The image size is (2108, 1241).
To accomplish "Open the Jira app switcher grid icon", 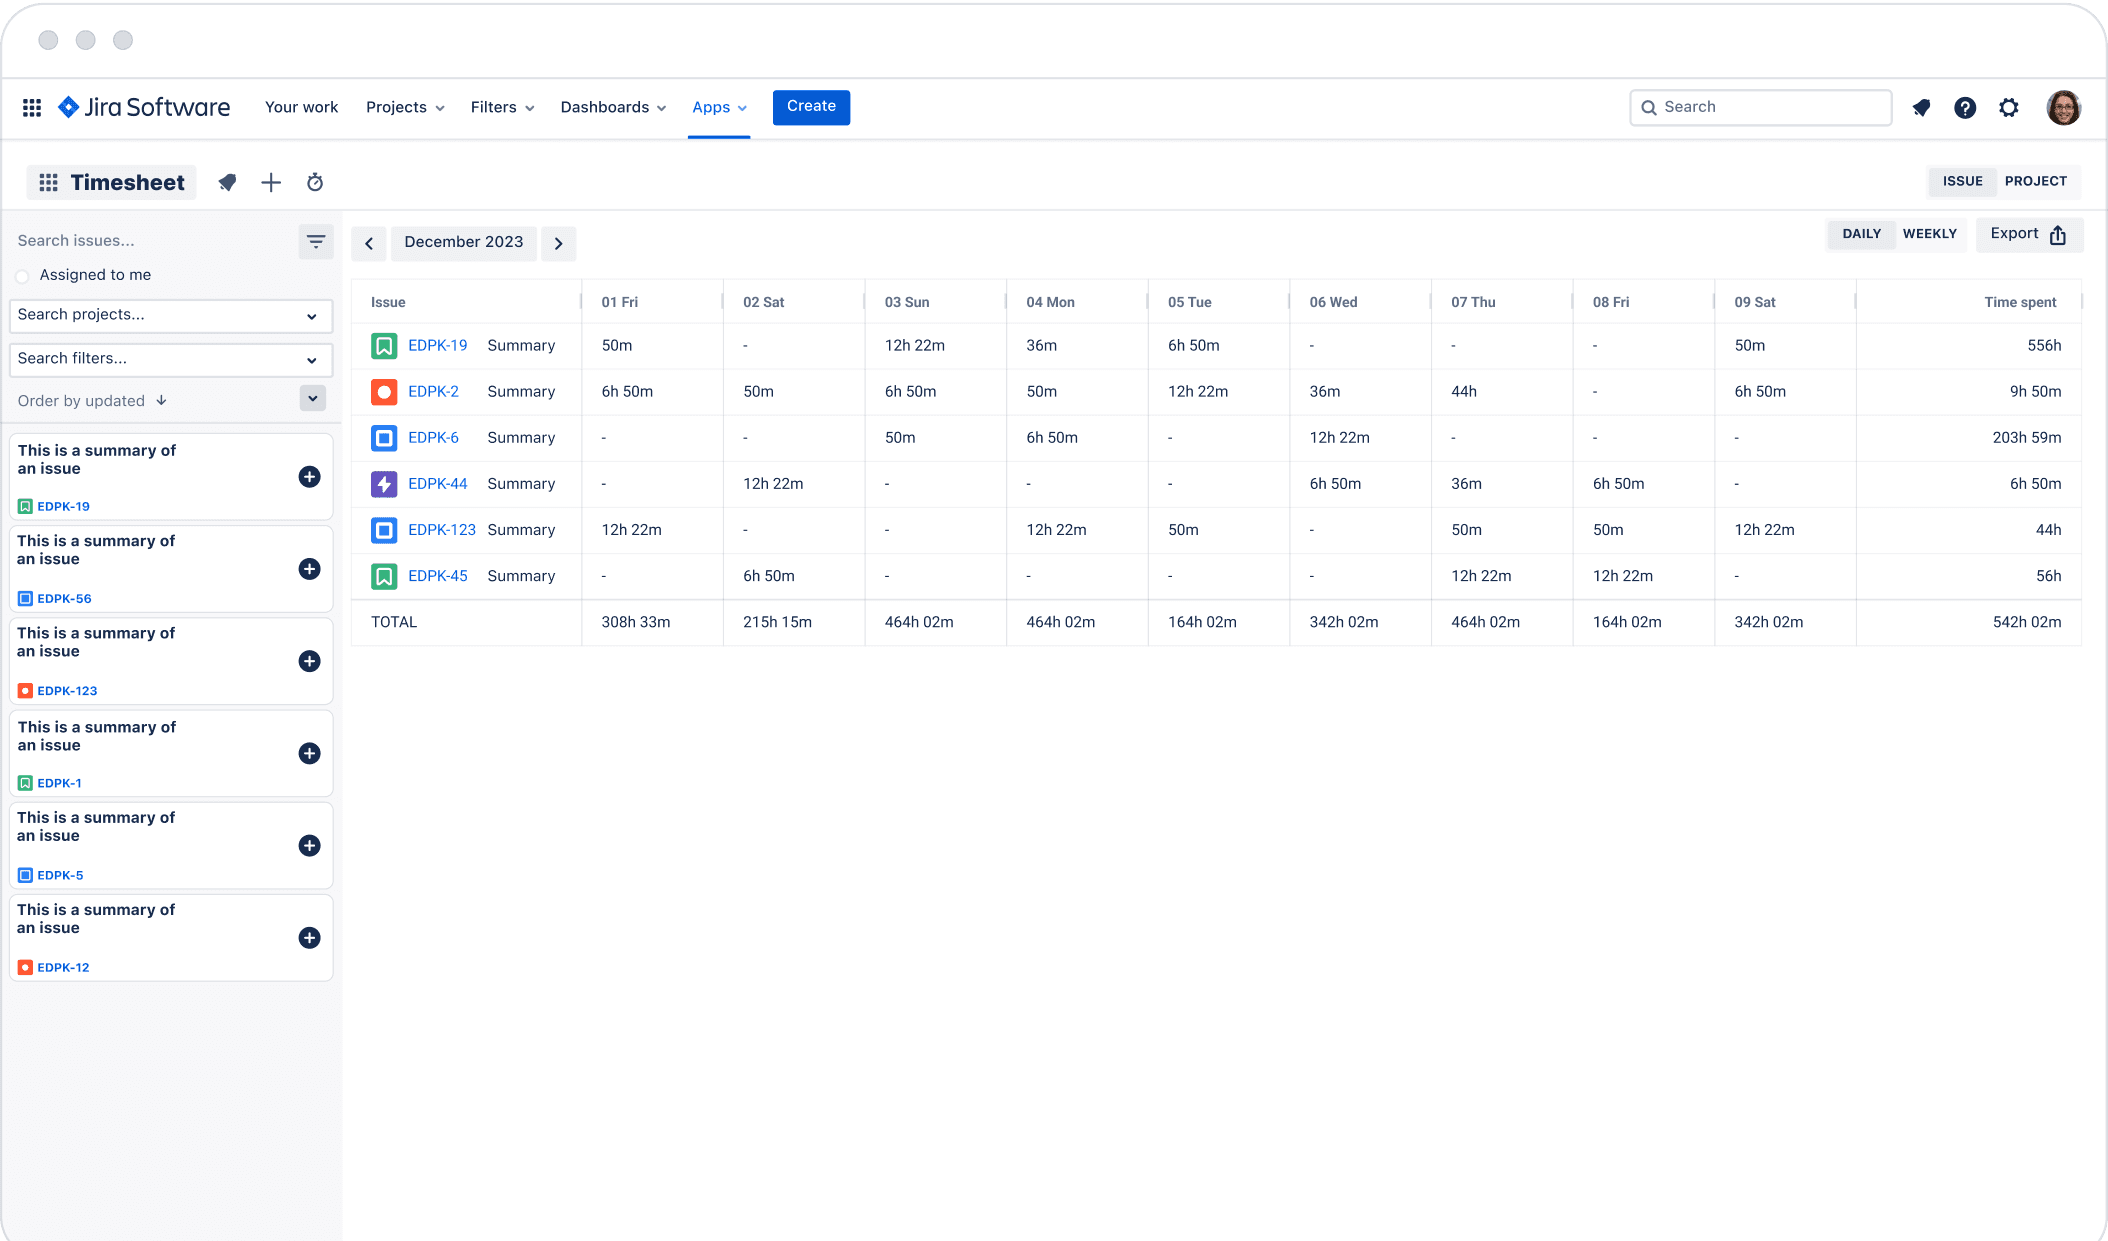I will tap(32, 108).
